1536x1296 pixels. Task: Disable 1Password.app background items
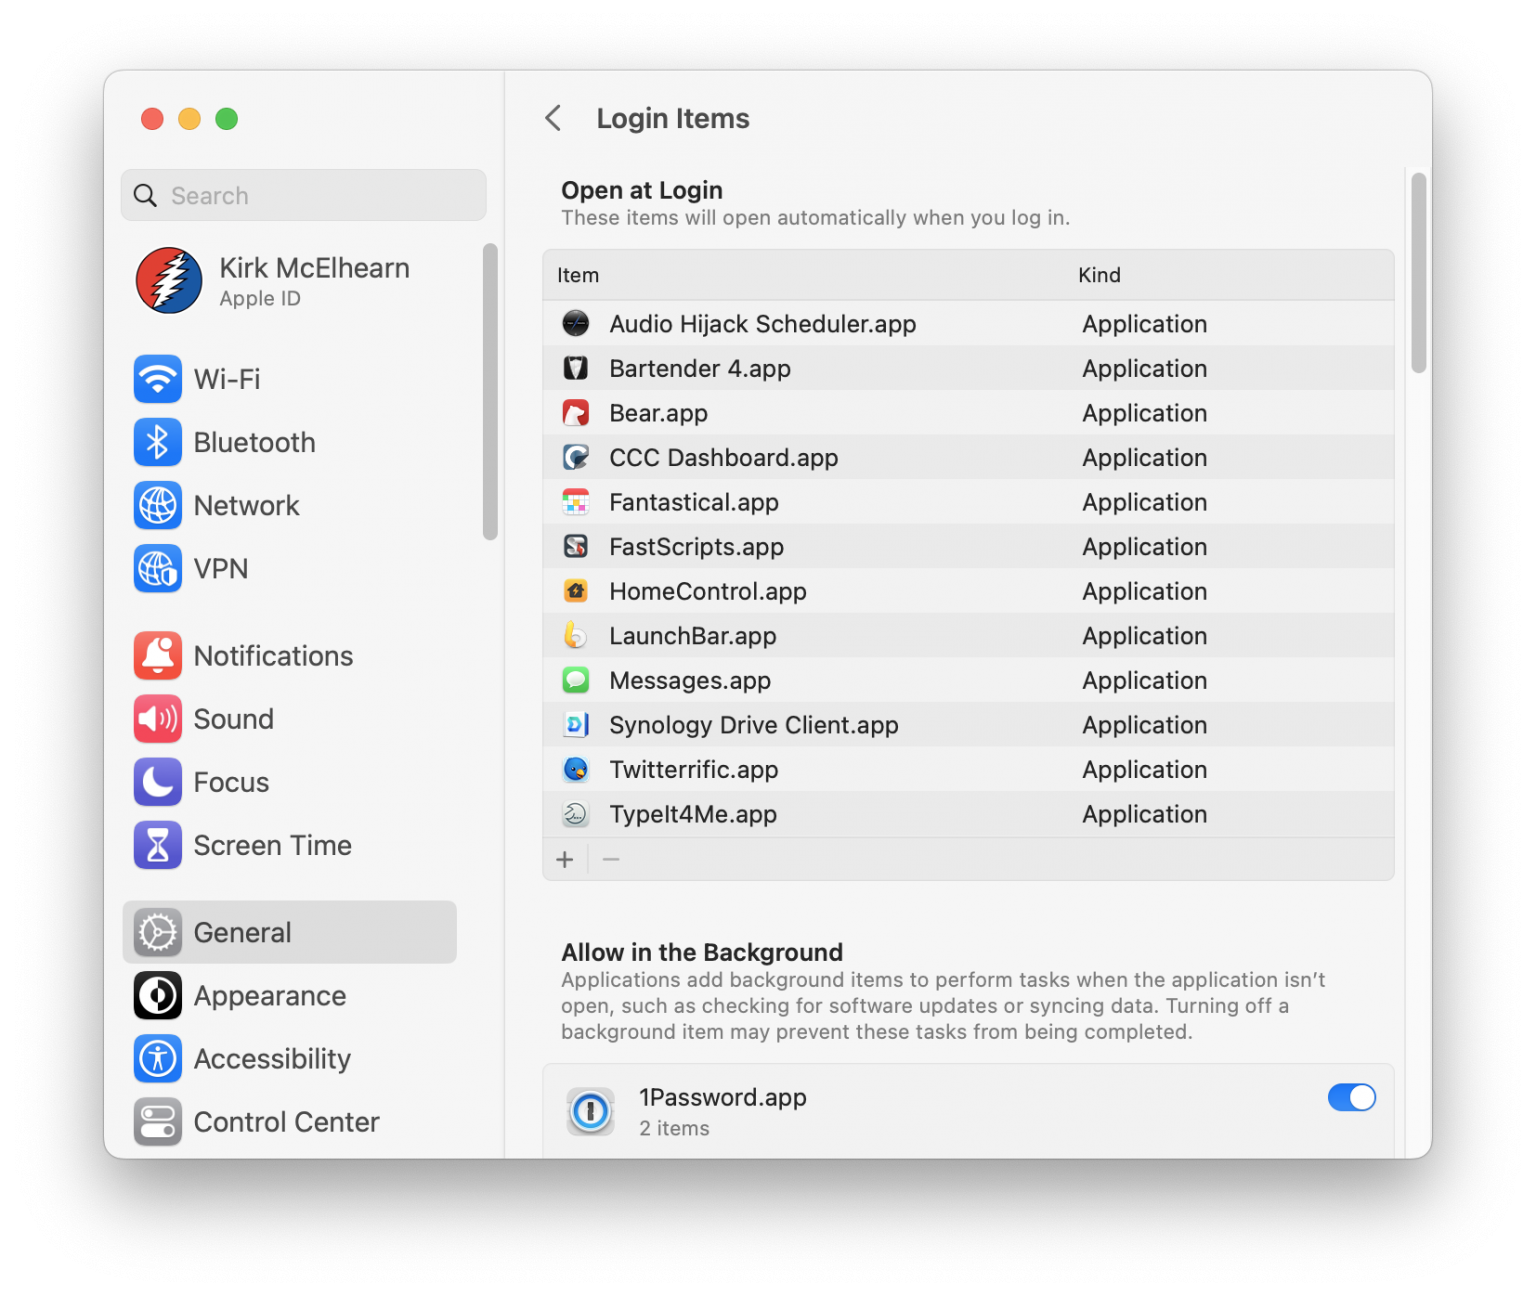(1352, 1097)
